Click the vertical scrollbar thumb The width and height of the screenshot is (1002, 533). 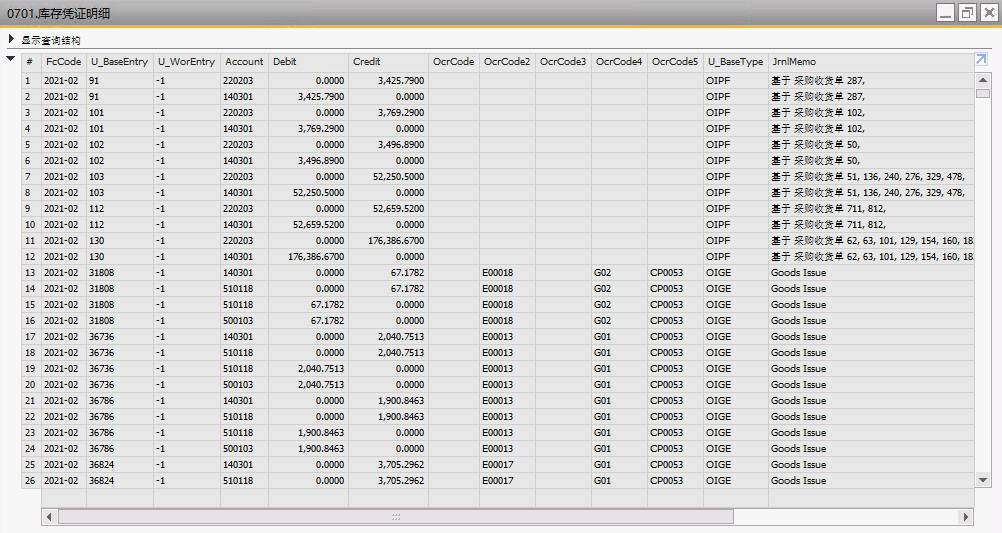(x=983, y=93)
